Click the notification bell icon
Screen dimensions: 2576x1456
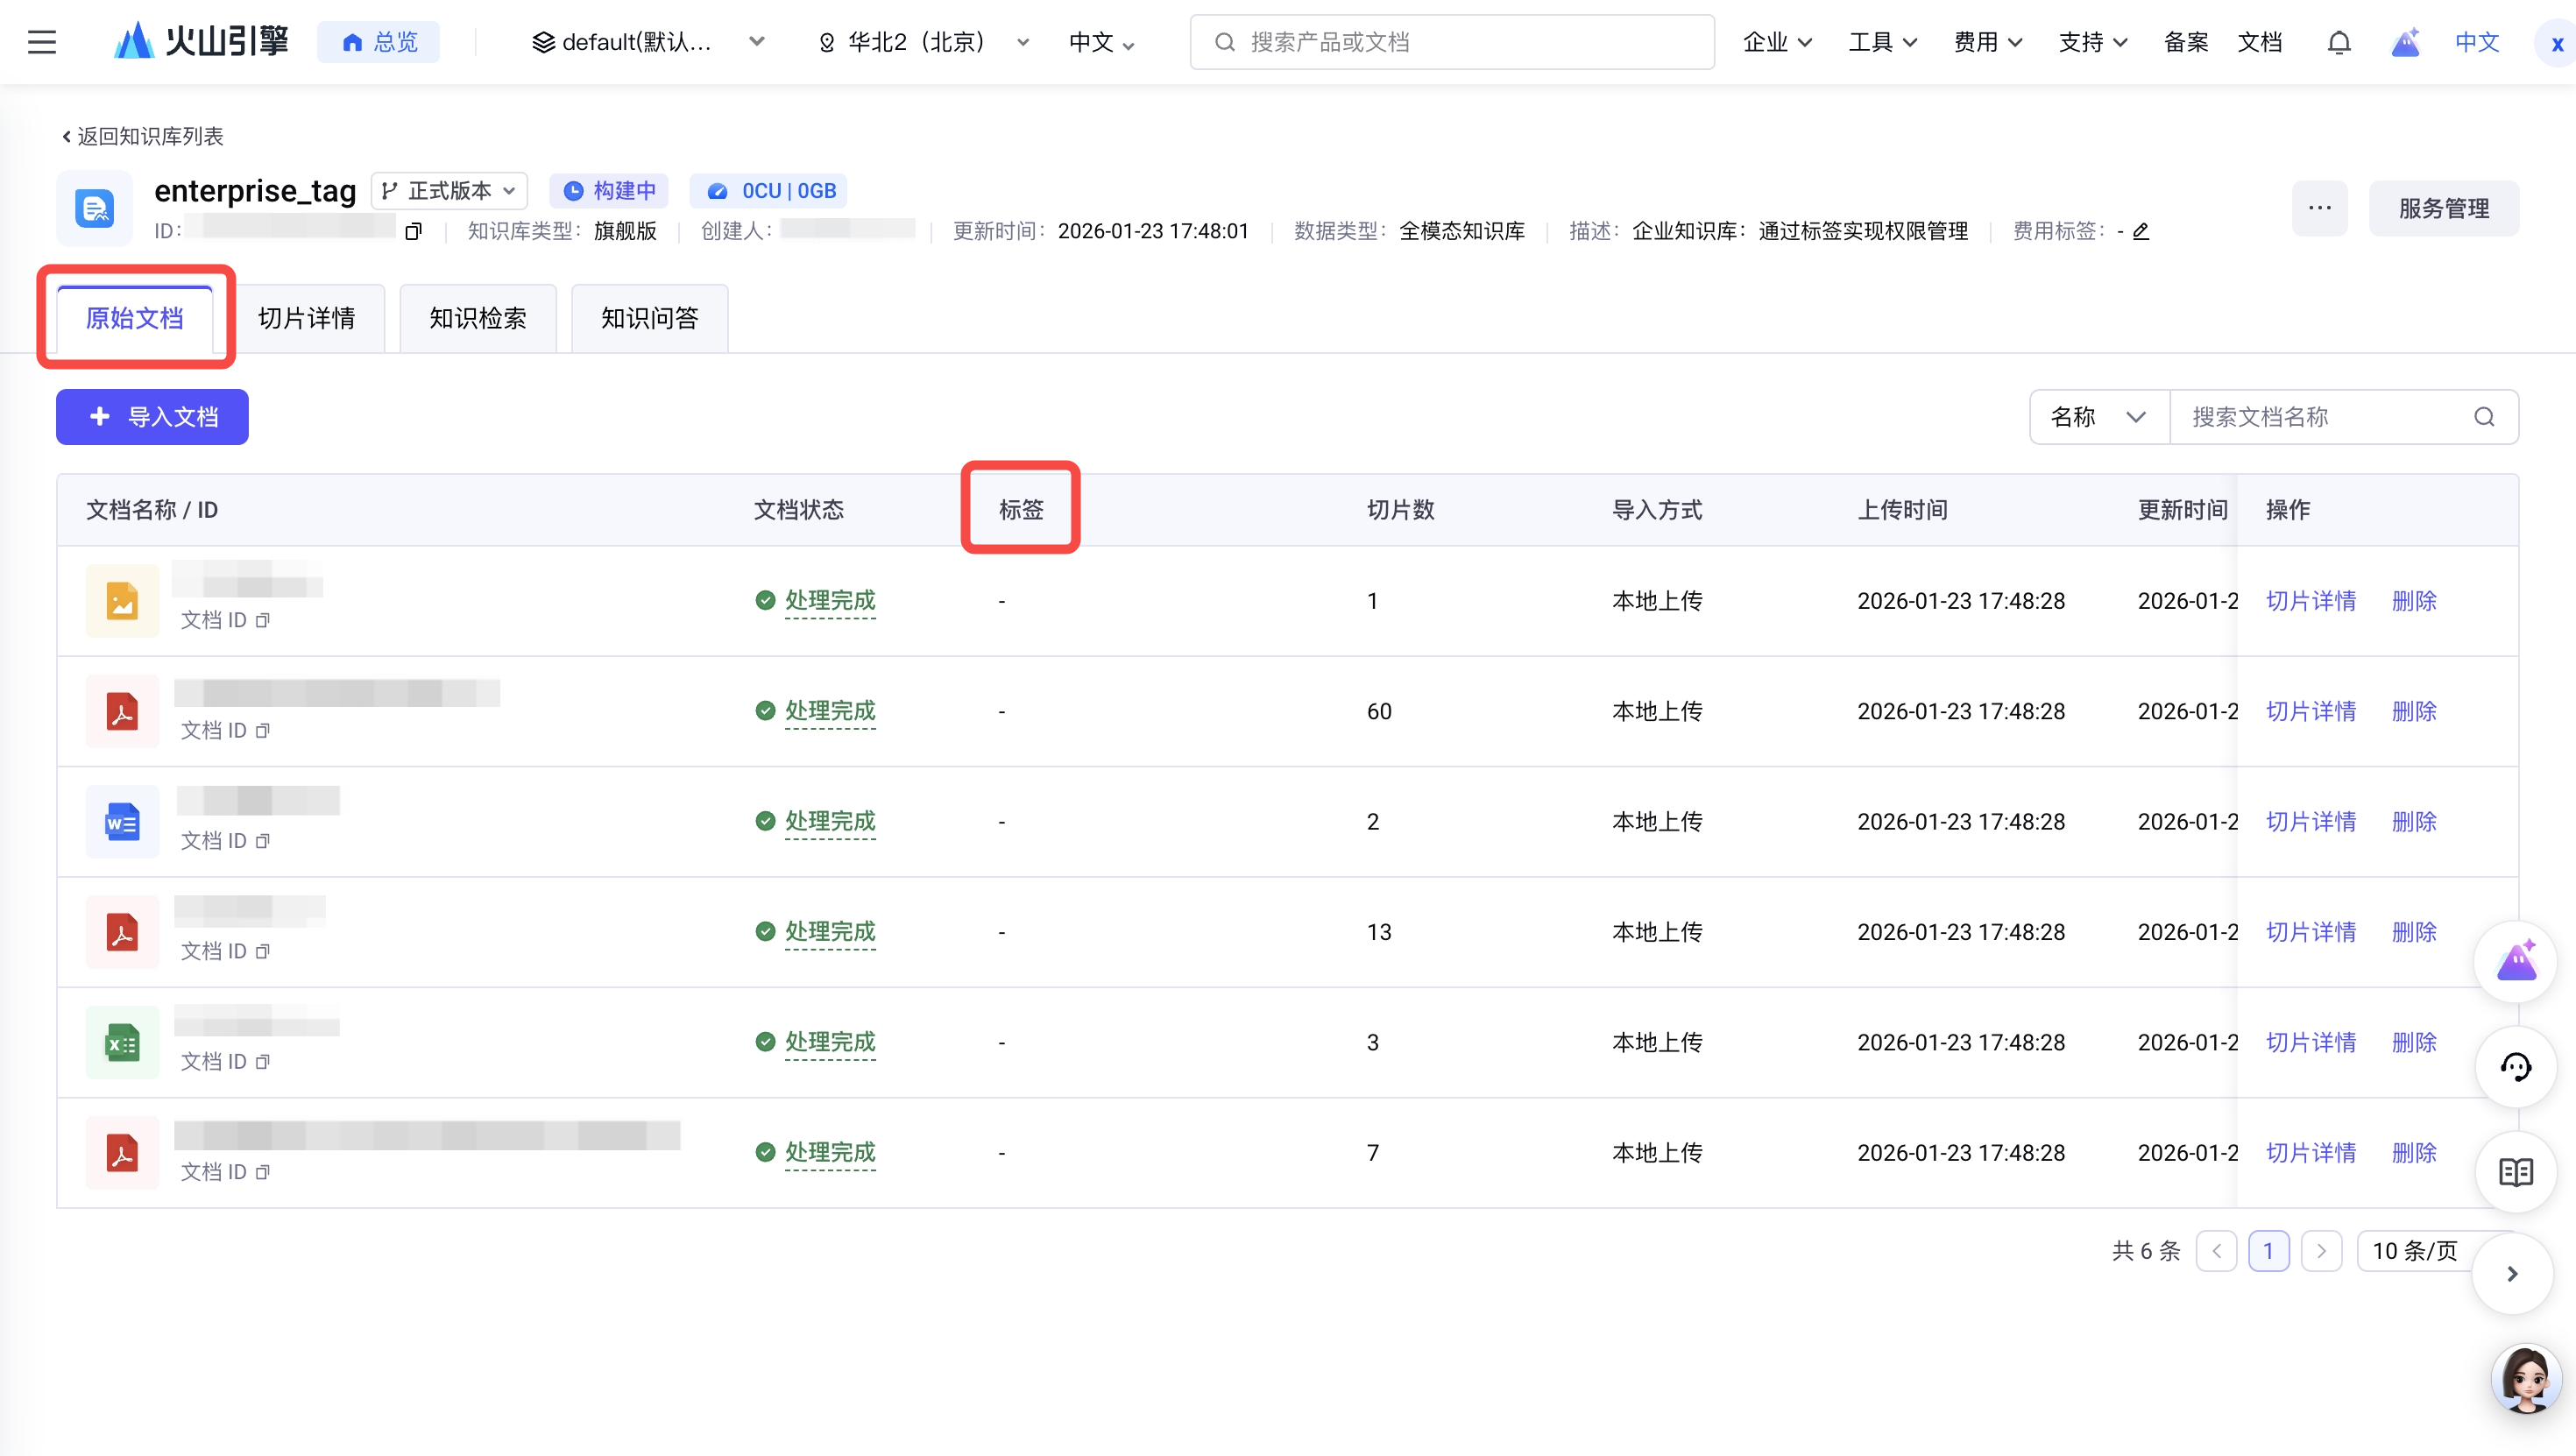pyautogui.click(x=2338, y=42)
